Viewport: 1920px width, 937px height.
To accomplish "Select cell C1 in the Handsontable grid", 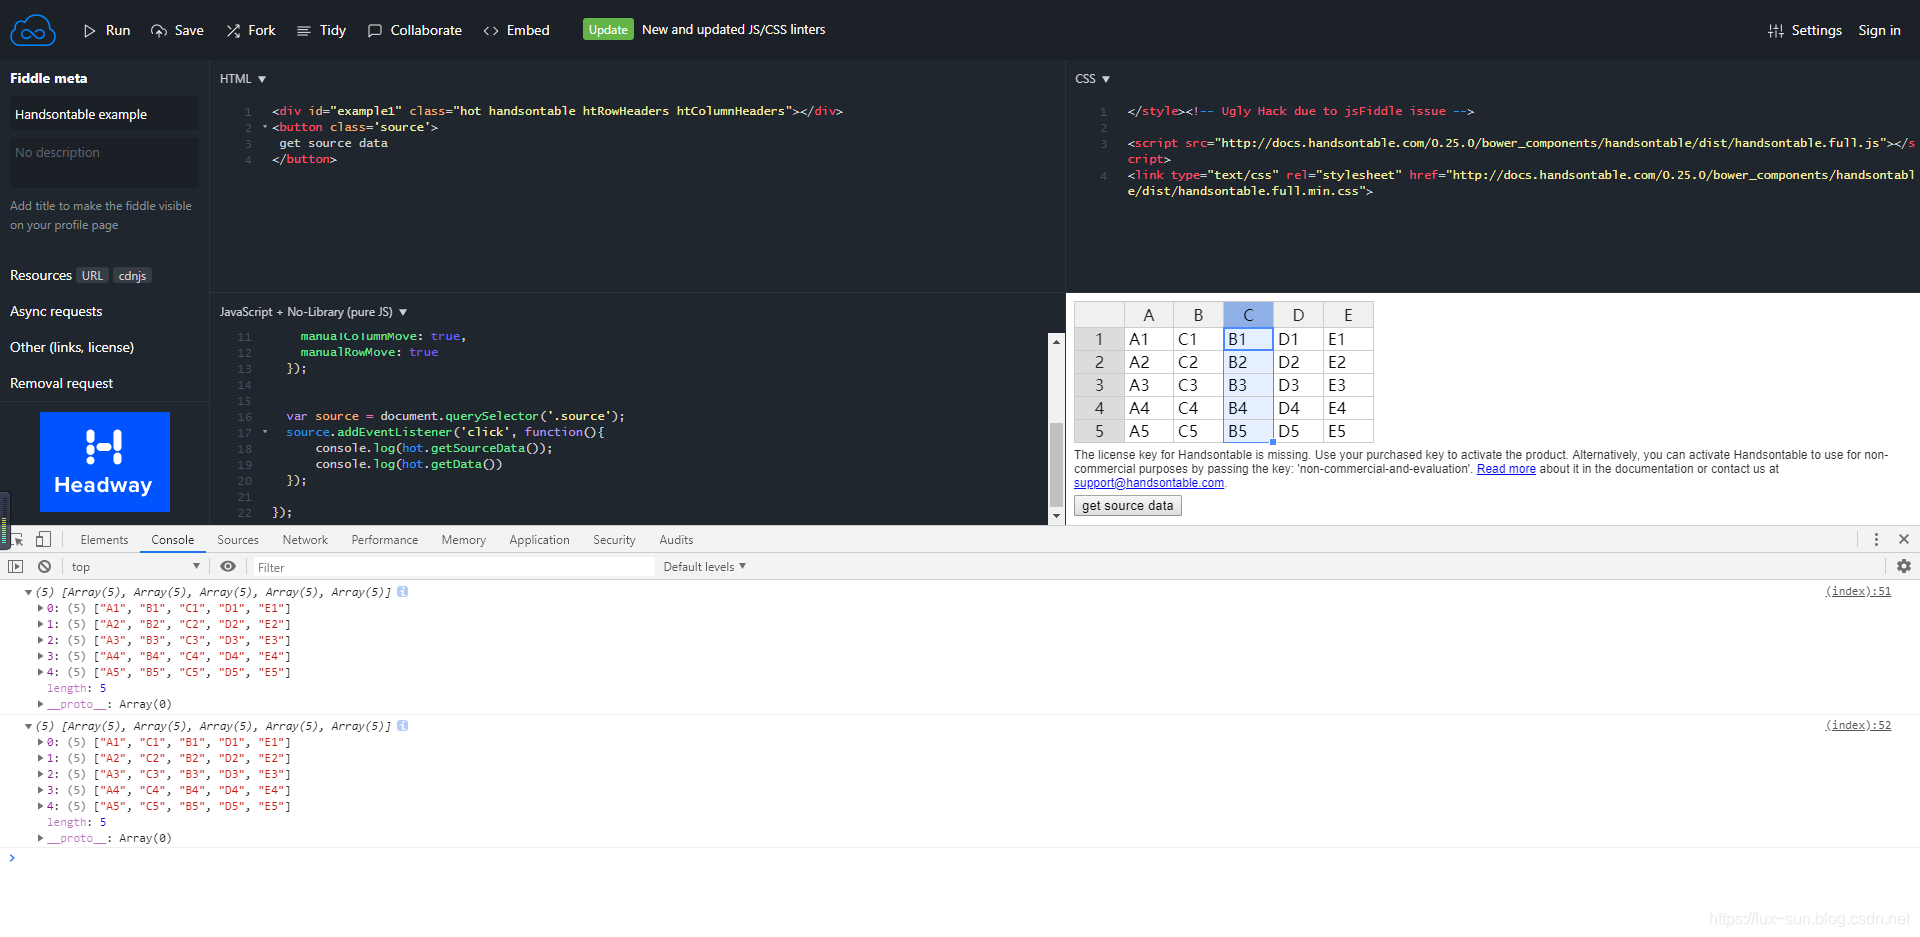I will click(x=1247, y=339).
